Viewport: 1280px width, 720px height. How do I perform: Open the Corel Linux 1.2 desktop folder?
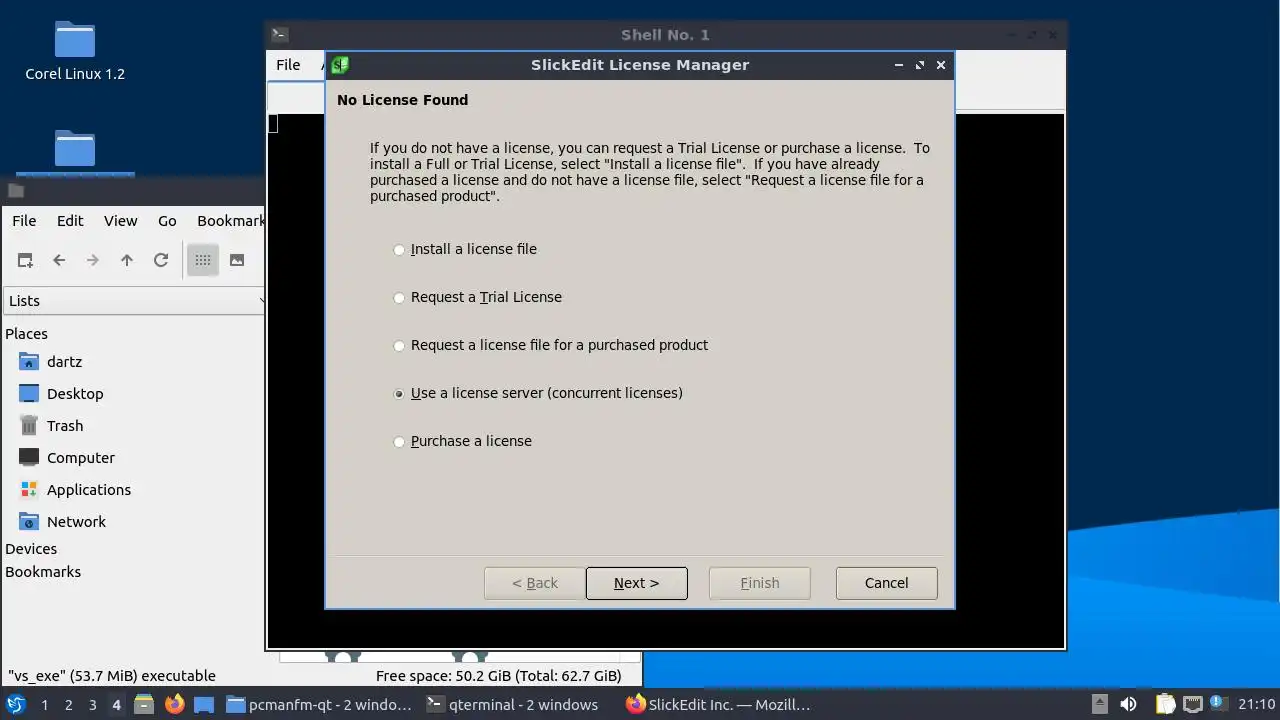tap(75, 51)
